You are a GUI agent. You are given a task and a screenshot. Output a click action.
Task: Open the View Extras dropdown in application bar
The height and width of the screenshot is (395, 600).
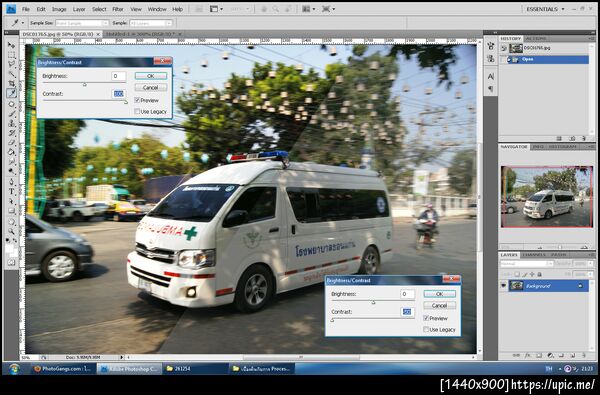[x=216, y=9]
